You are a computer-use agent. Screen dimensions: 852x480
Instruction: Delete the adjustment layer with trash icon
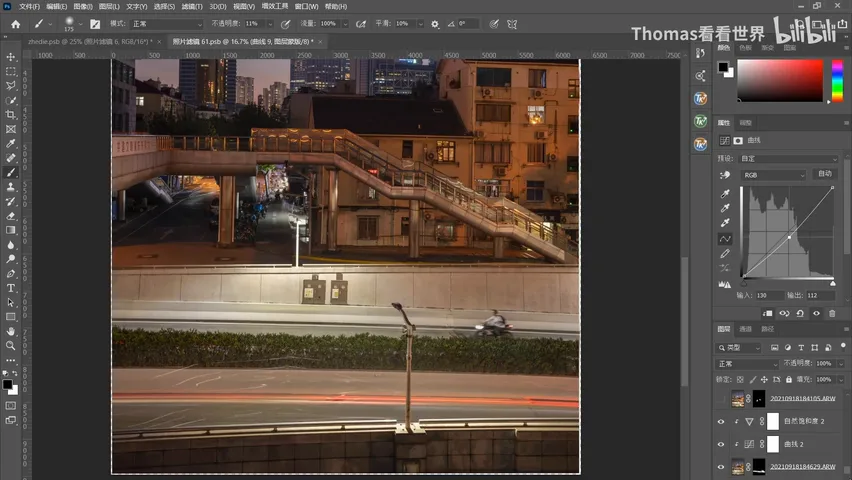coord(832,313)
